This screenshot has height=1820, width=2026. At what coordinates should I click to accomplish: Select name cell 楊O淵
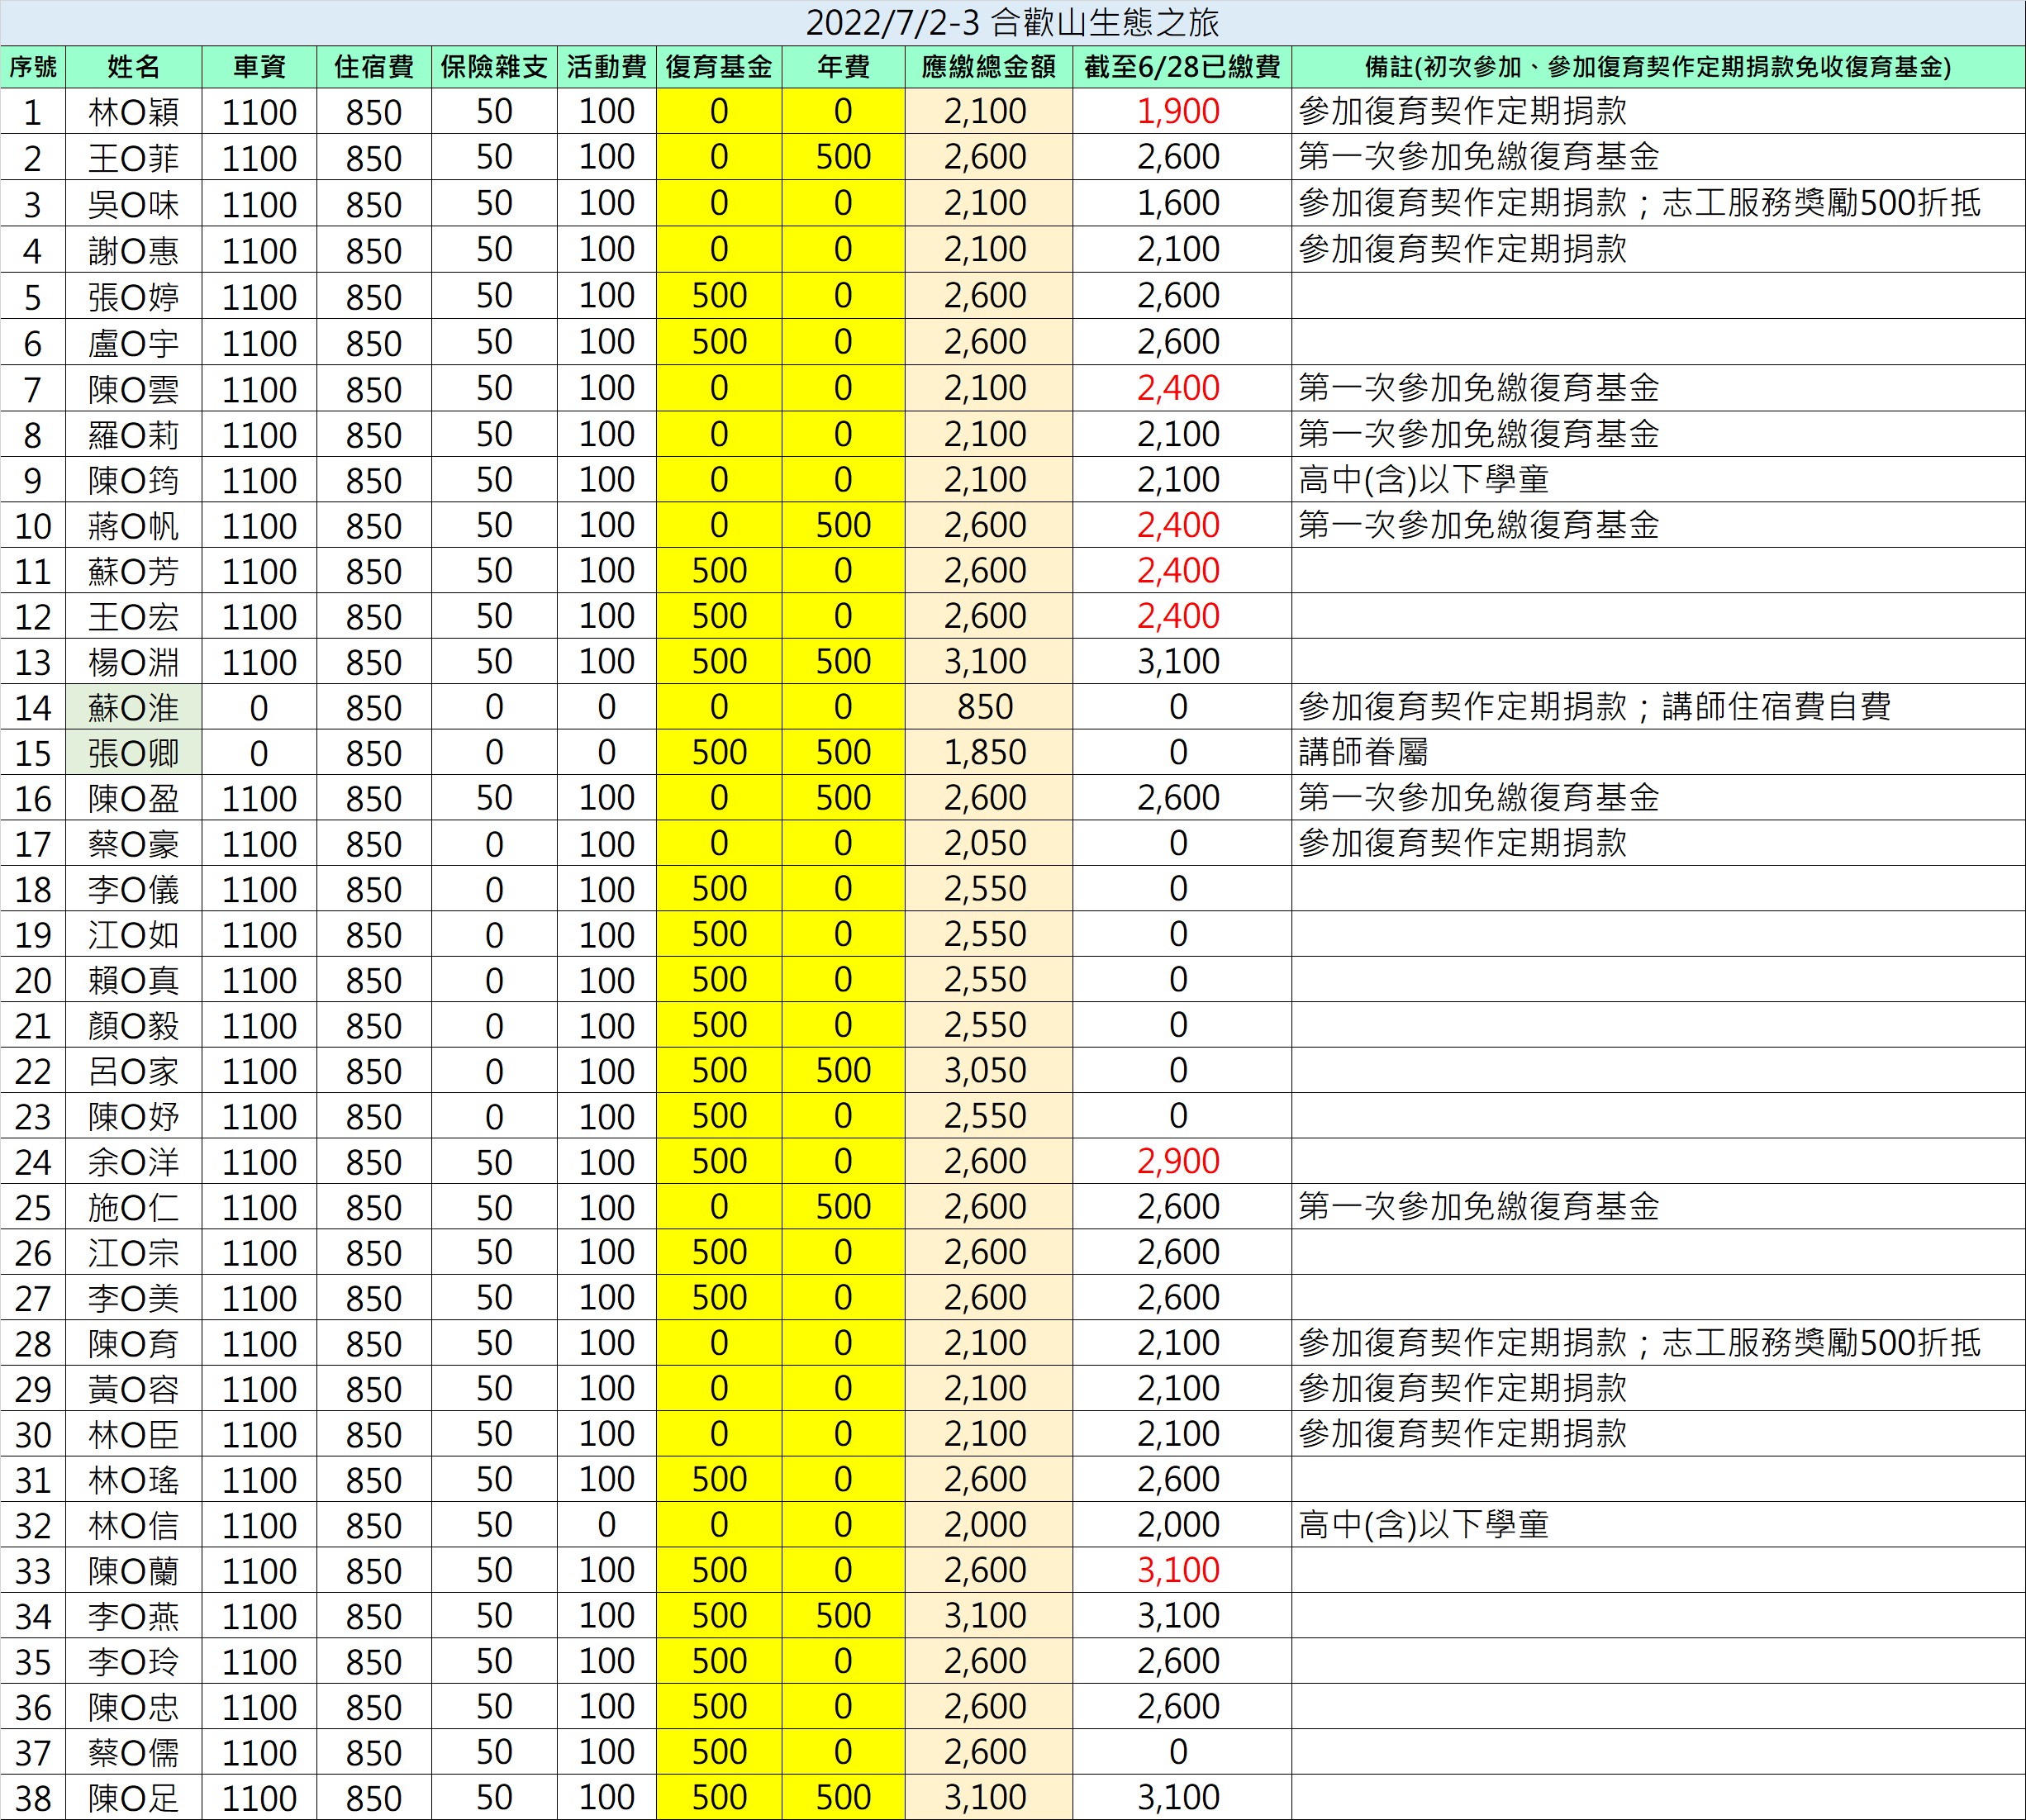134,662
